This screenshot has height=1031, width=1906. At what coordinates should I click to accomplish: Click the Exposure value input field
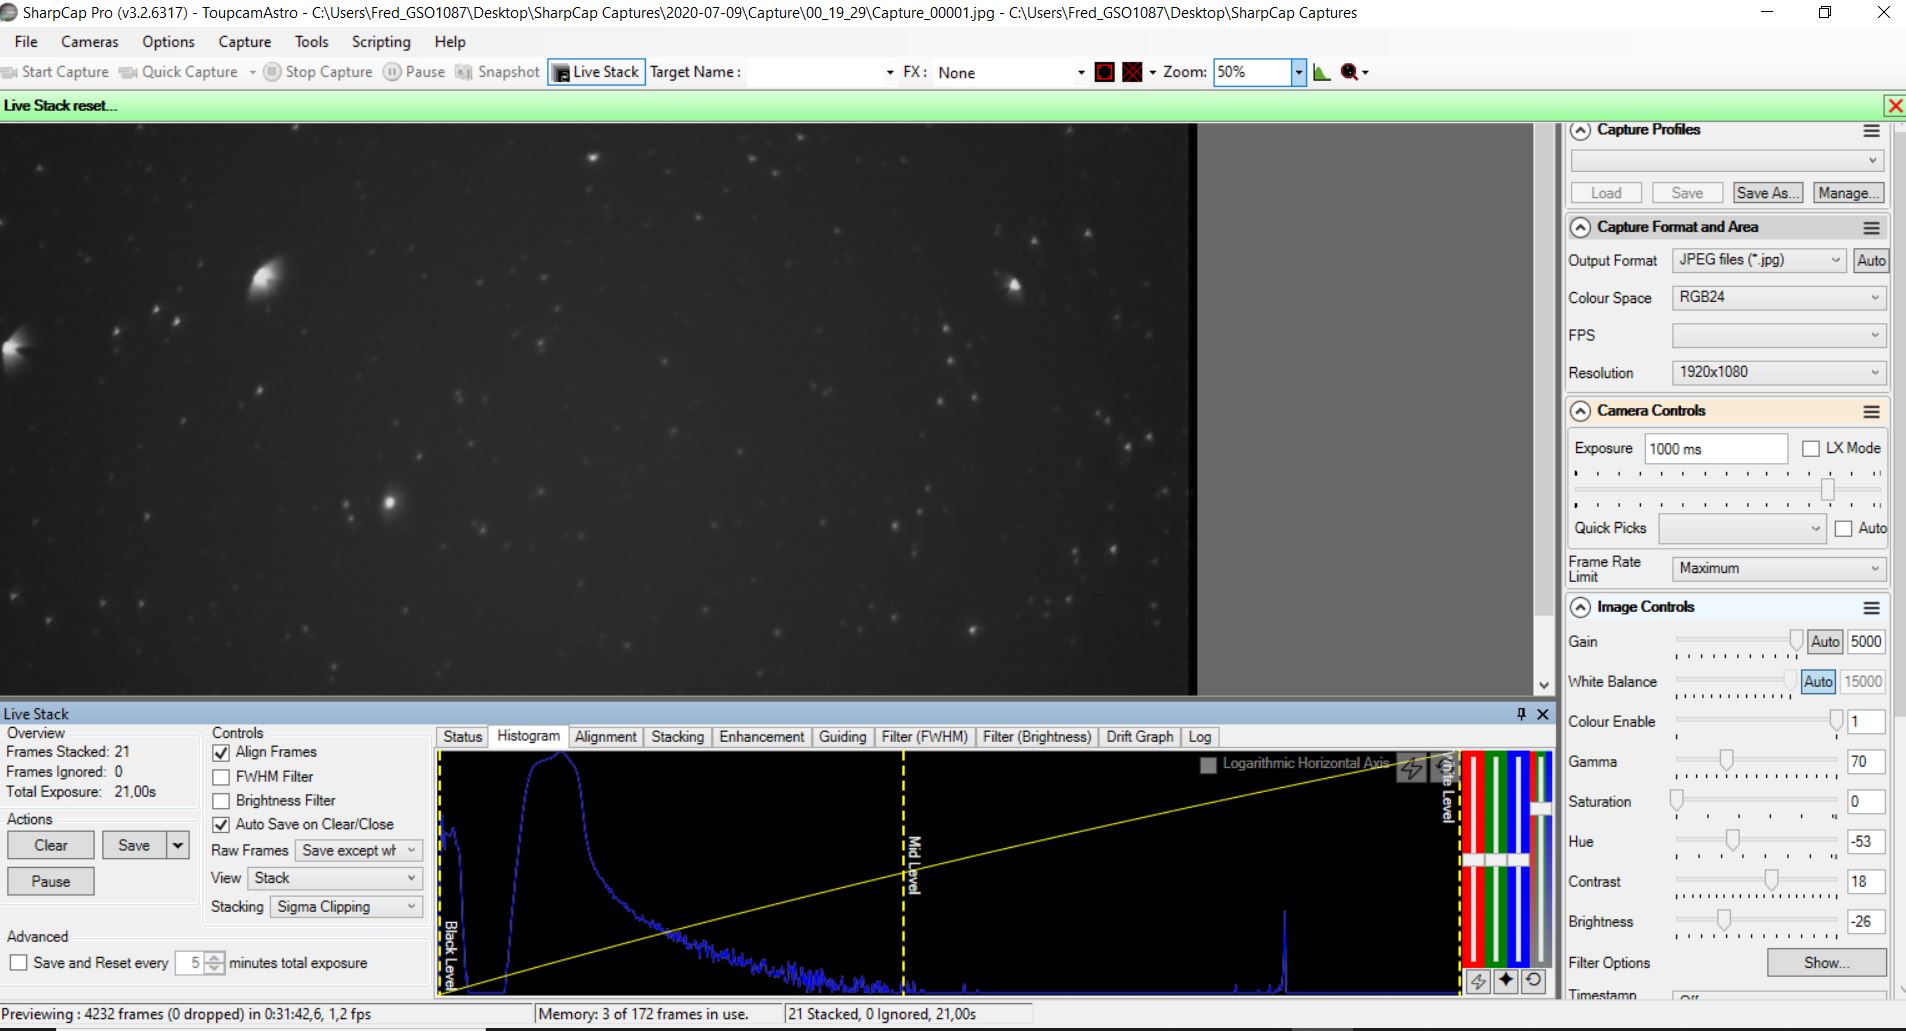(x=1715, y=449)
